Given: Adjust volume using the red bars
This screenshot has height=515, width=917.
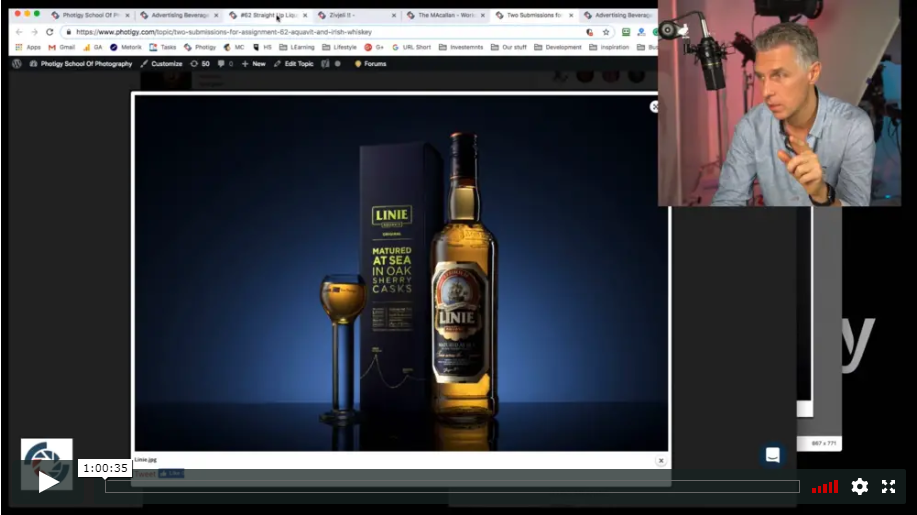Looking at the screenshot, I should click(825, 487).
